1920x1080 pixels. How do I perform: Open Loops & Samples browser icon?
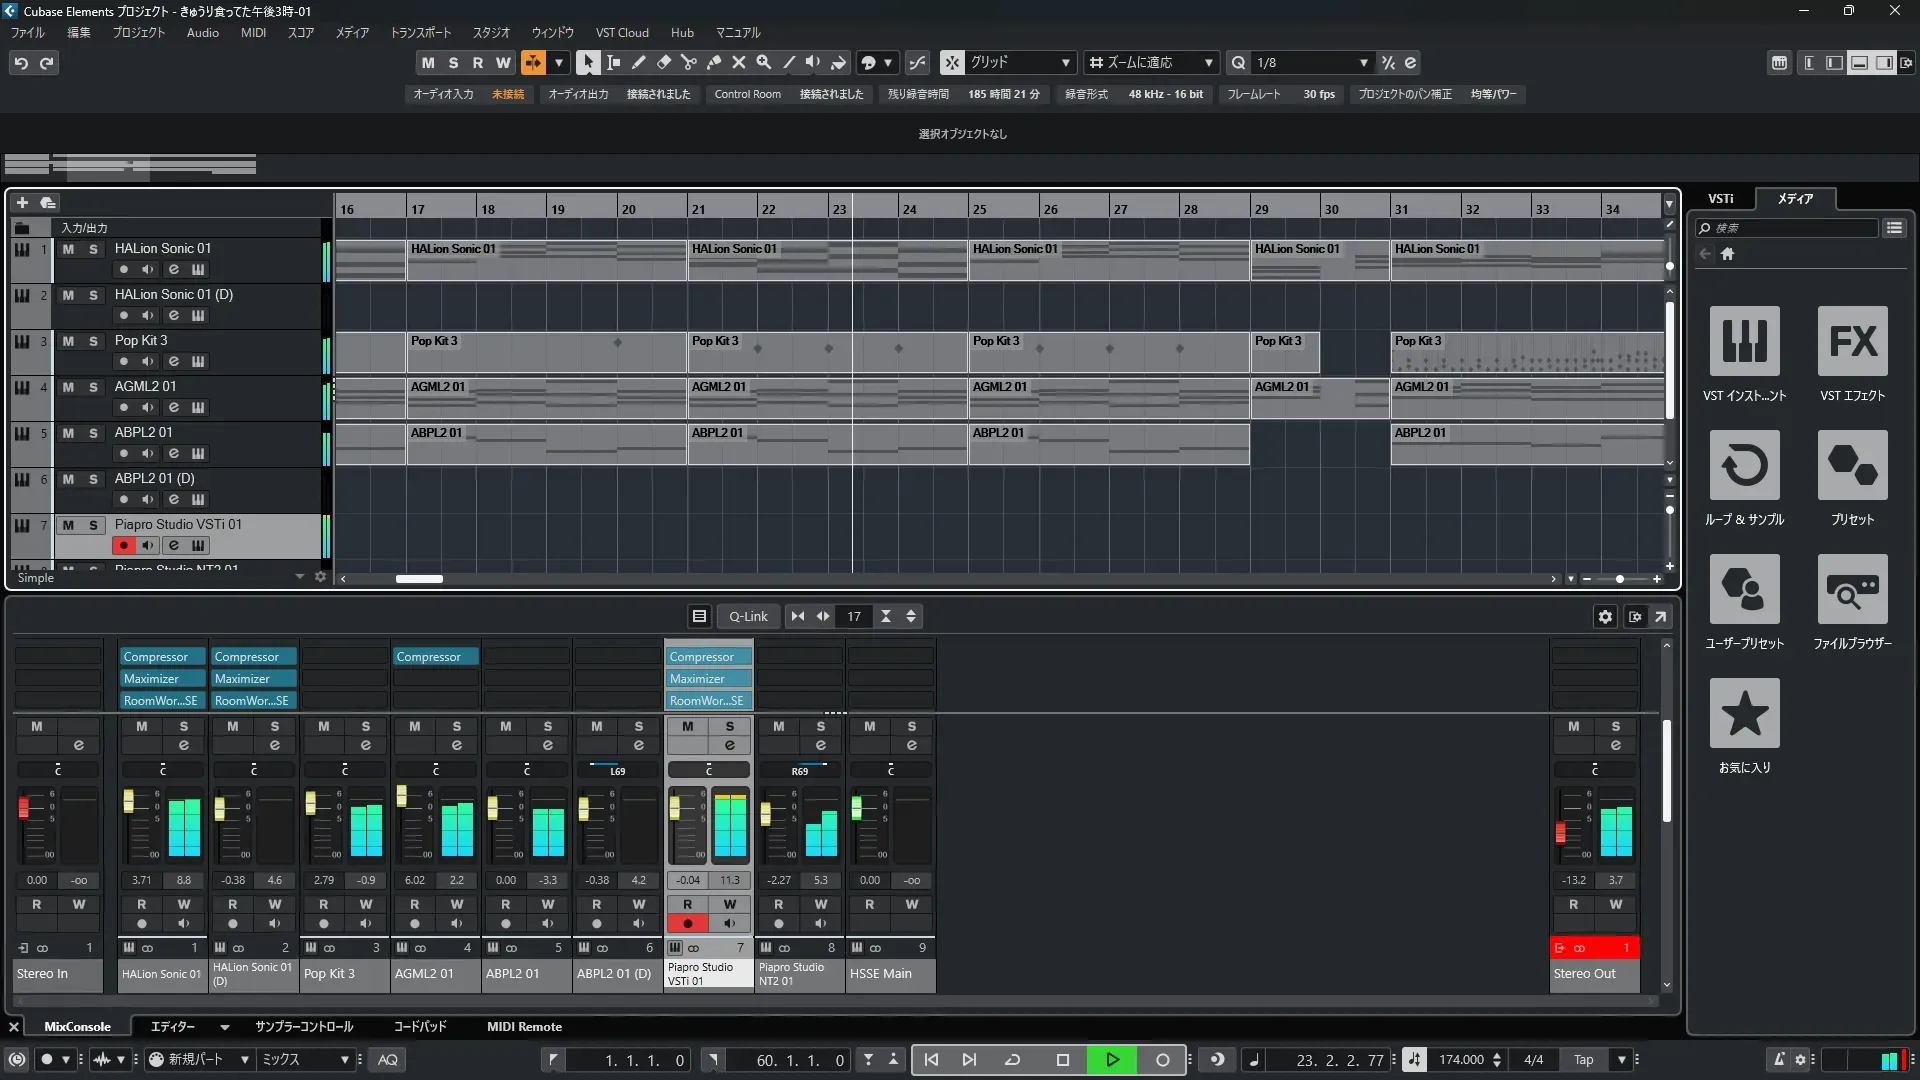coord(1744,465)
